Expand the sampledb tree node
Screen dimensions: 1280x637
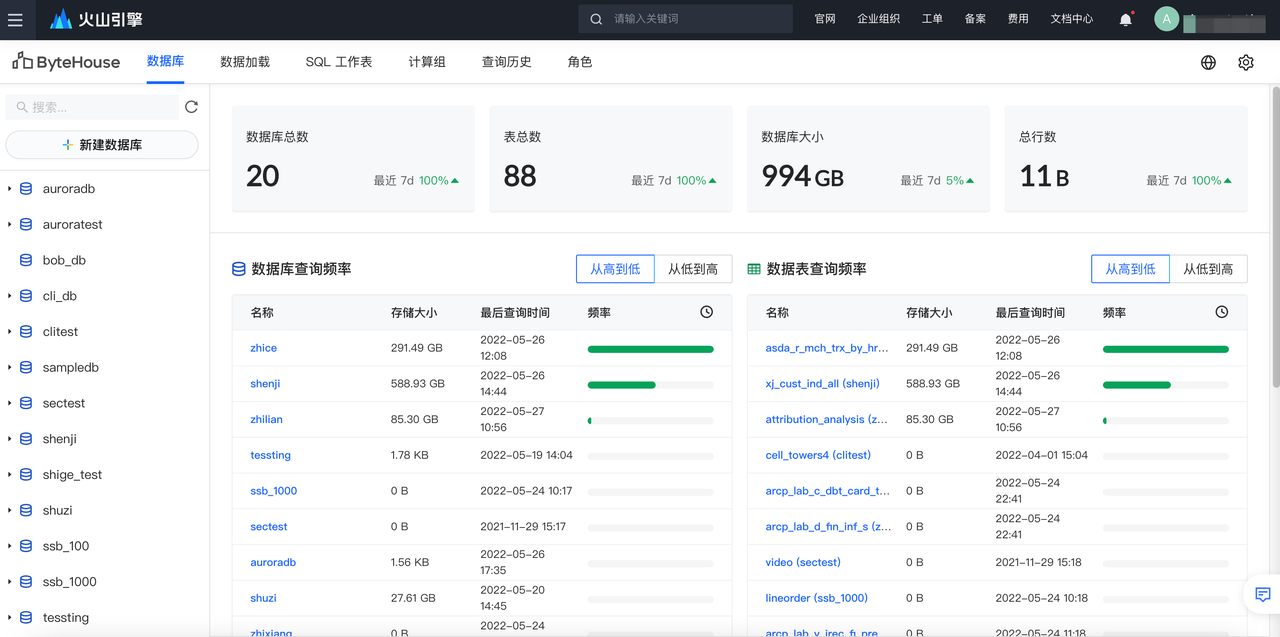(x=10, y=368)
